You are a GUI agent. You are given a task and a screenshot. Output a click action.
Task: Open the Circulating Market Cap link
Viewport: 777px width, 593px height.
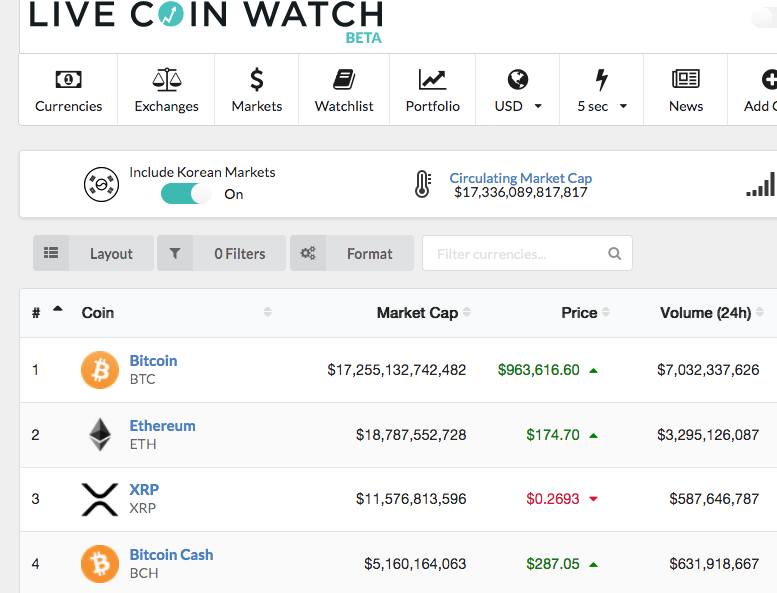520,178
